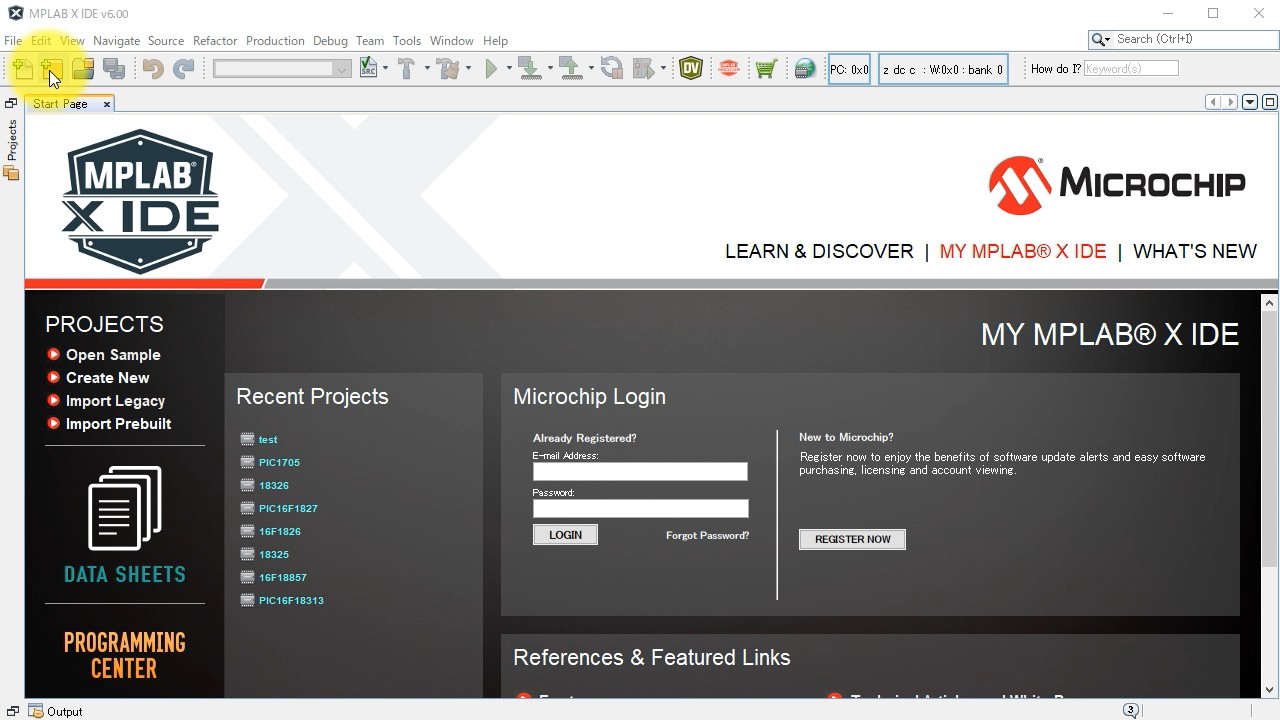Open the Navigate menu
The height and width of the screenshot is (720, 1280).
[116, 41]
